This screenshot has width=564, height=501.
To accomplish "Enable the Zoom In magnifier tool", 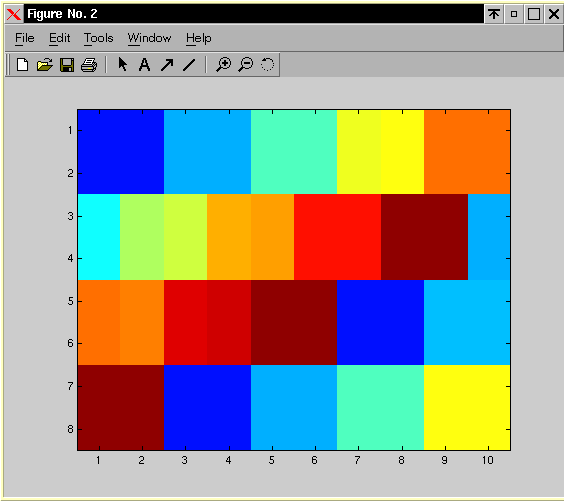I will (x=223, y=65).
